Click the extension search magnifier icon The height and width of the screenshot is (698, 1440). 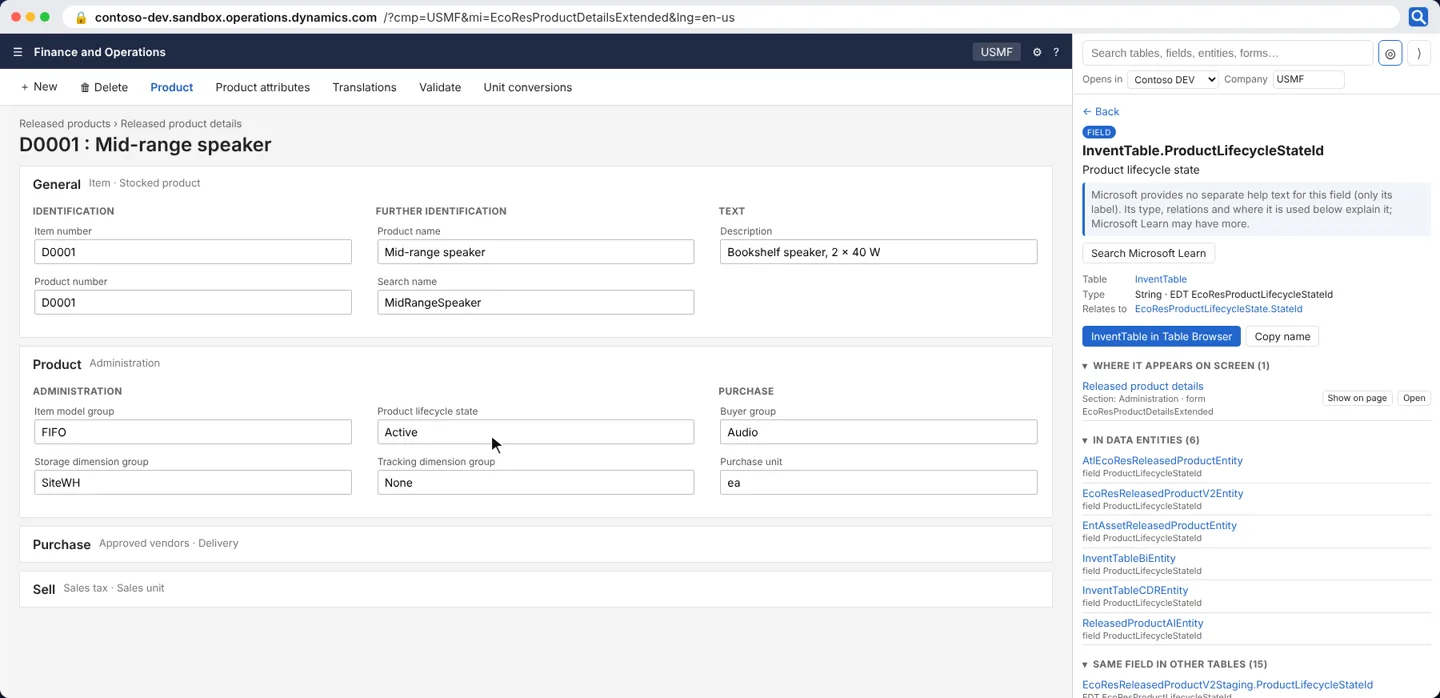1418,17
